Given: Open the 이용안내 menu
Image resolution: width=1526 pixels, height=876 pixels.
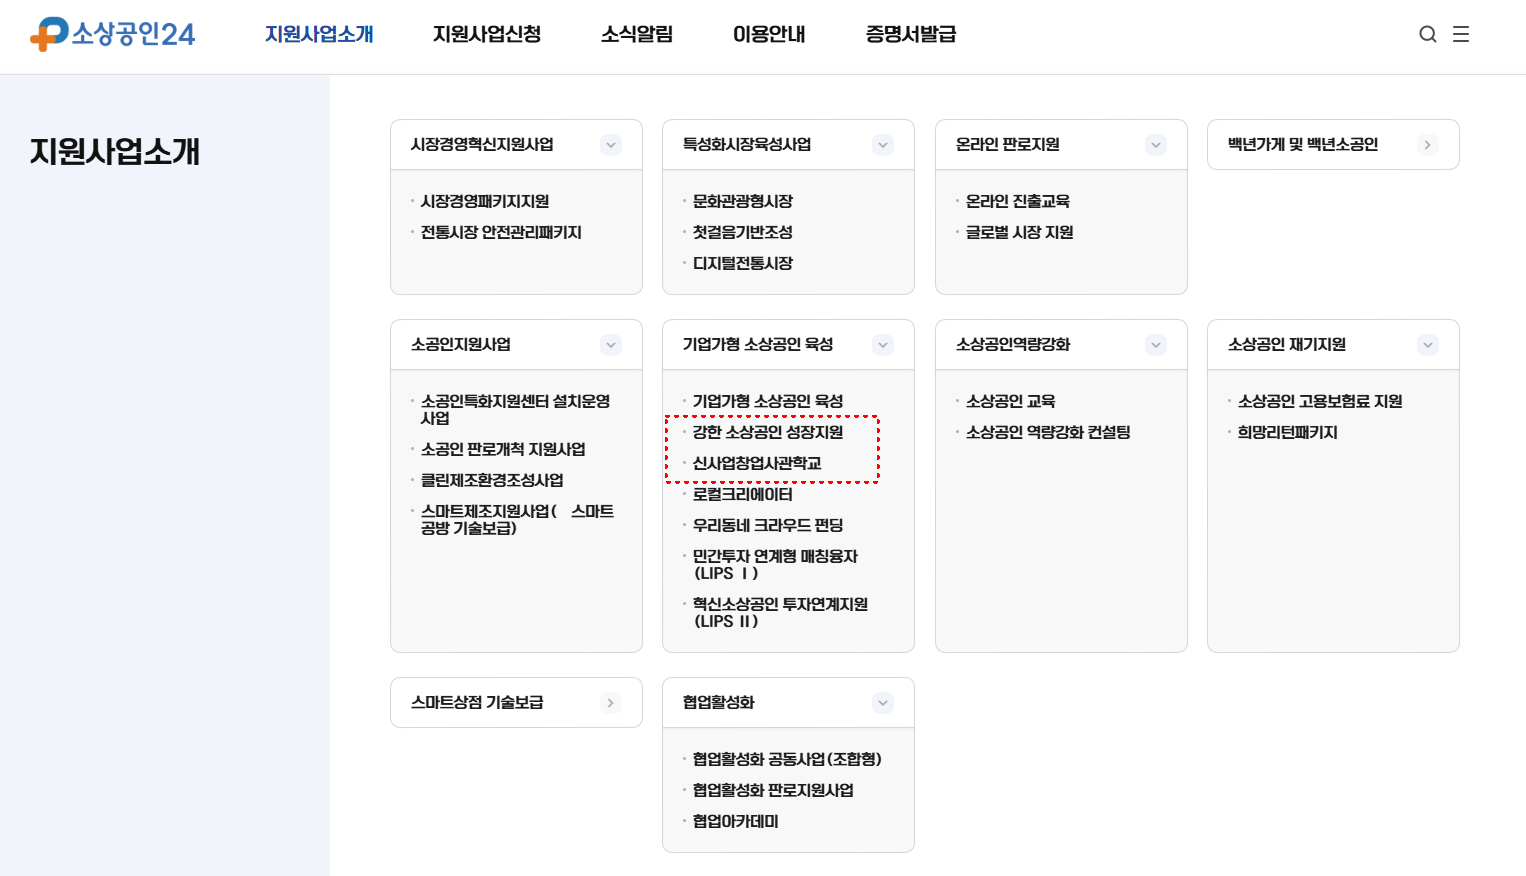Looking at the screenshot, I should (x=768, y=34).
